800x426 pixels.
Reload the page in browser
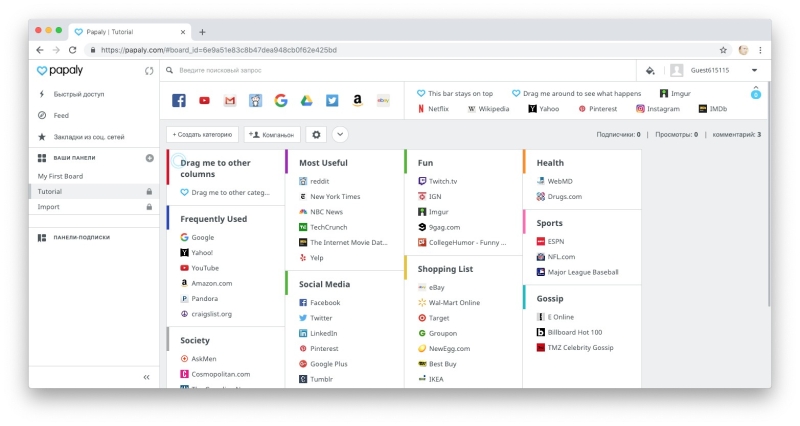(x=72, y=50)
